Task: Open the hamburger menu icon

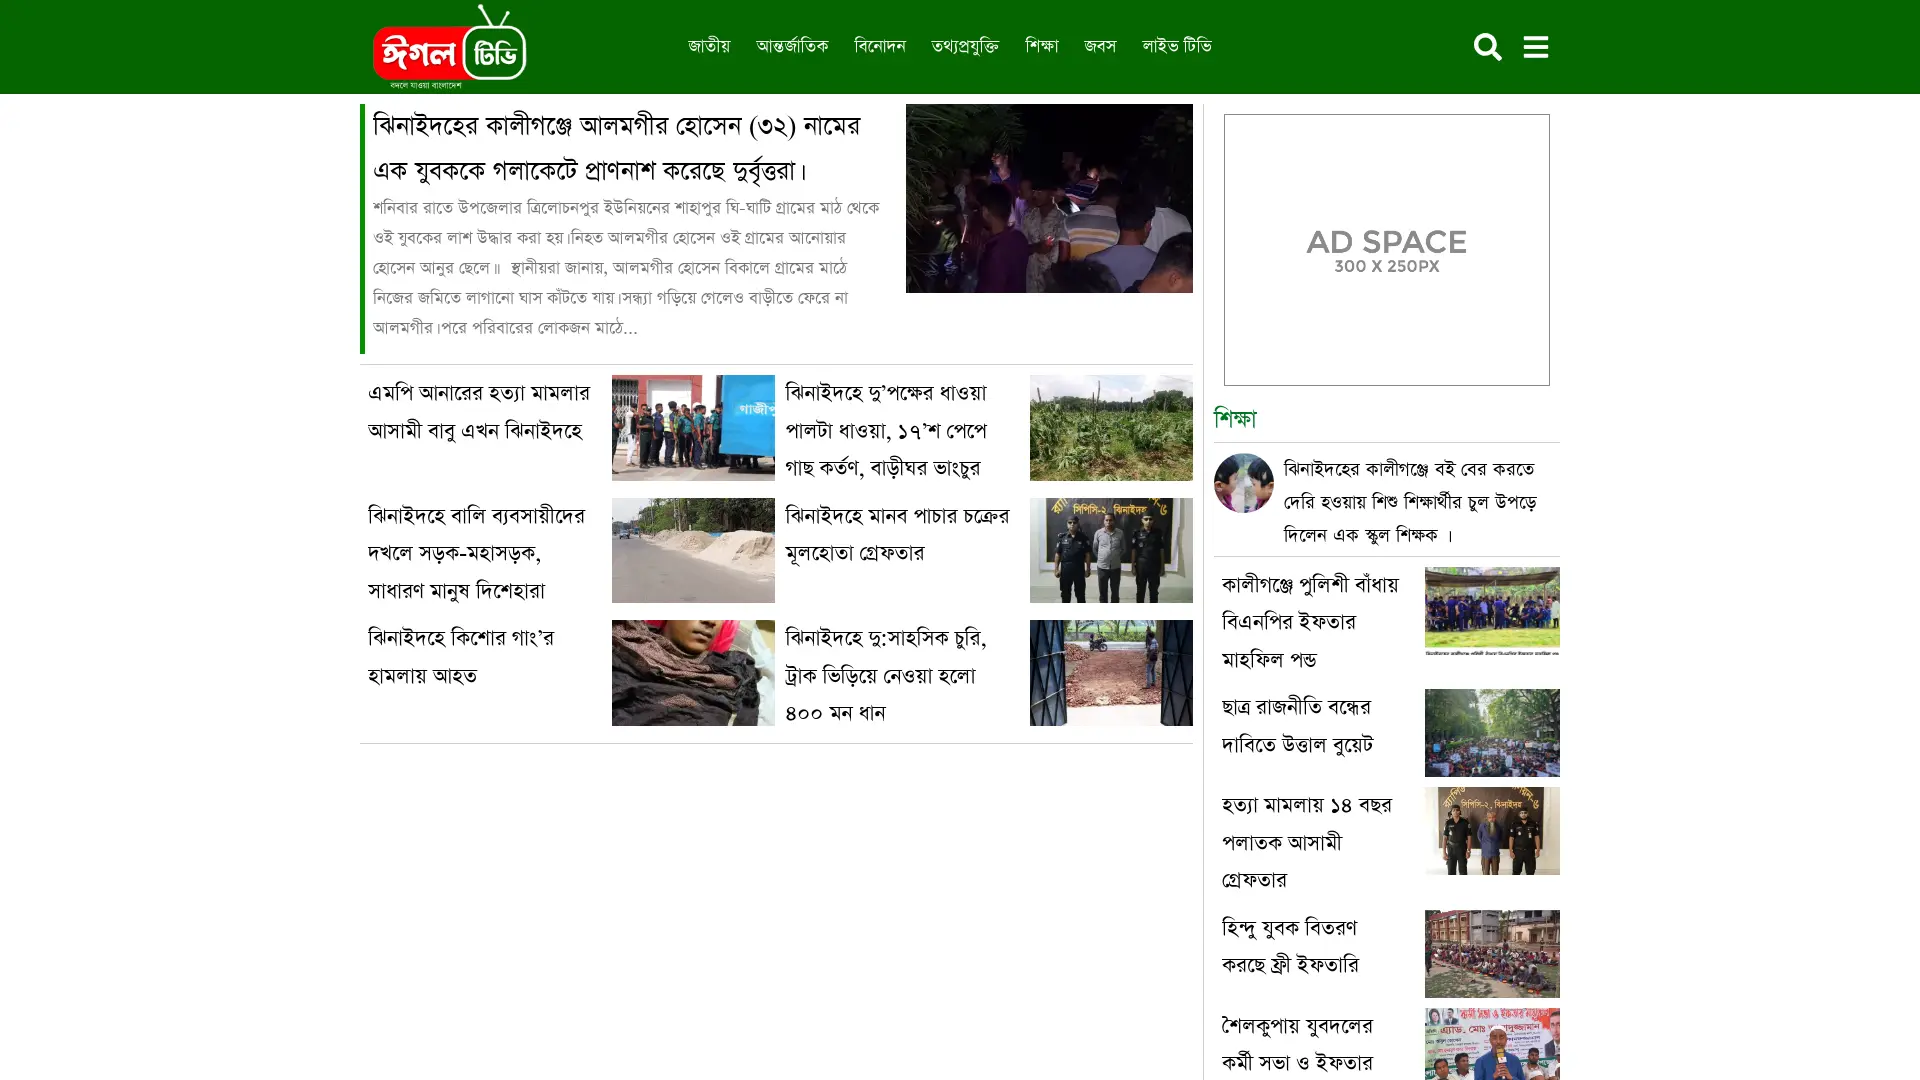Action: pyautogui.click(x=1536, y=47)
